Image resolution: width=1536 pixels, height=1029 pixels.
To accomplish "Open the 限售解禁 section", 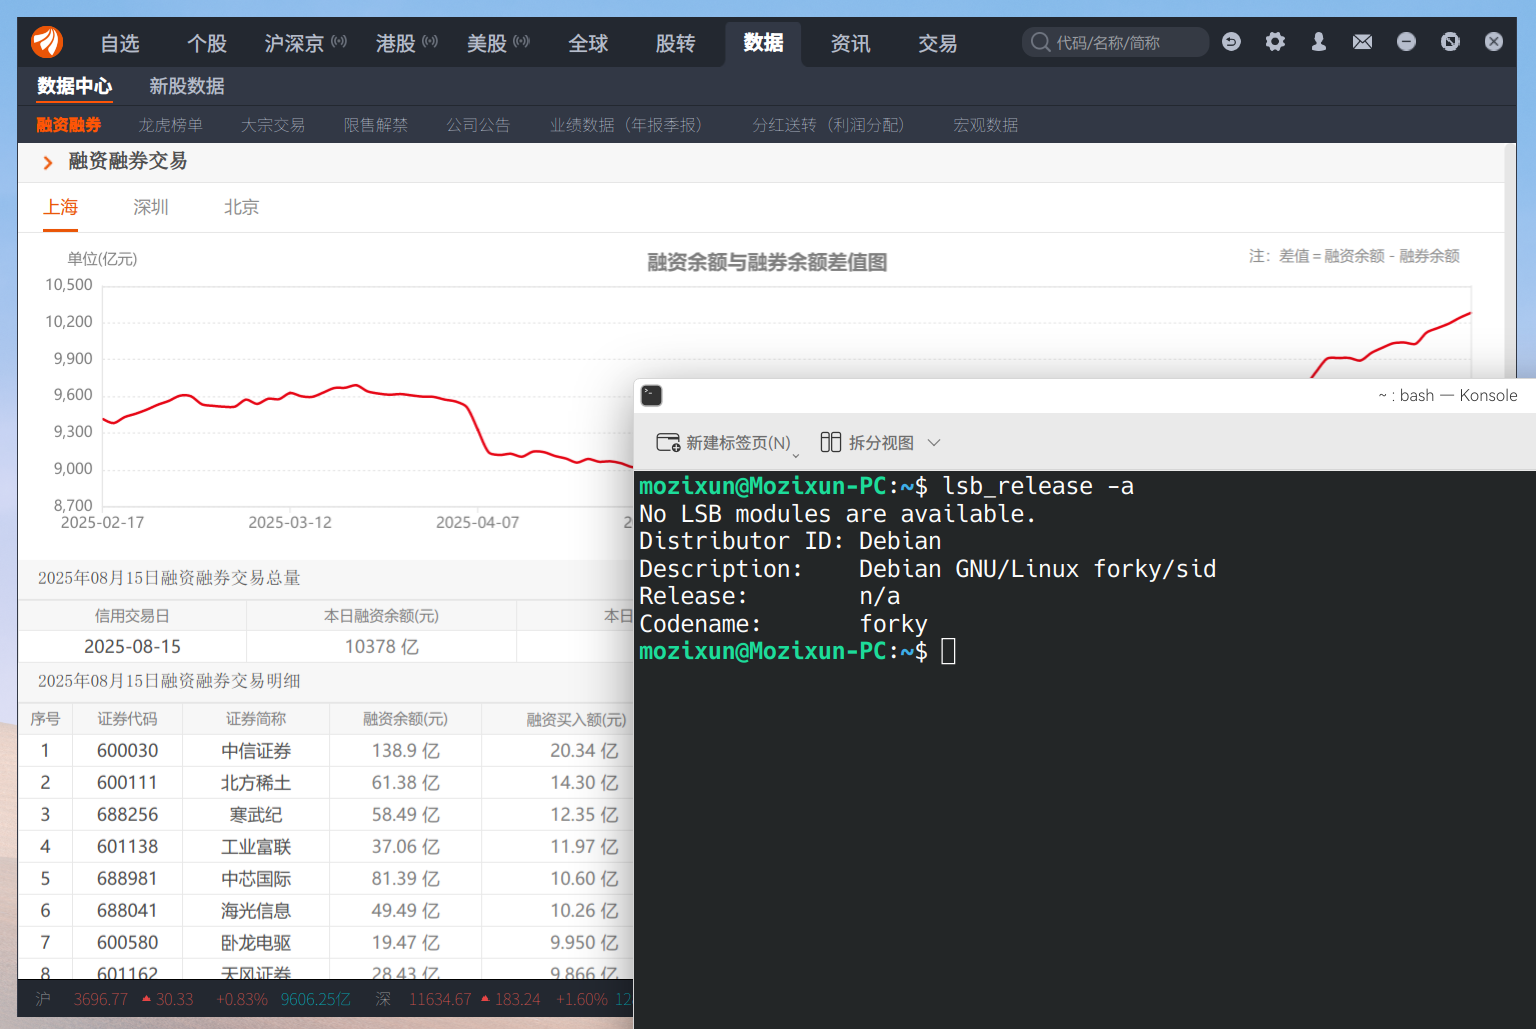I will point(376,125).
